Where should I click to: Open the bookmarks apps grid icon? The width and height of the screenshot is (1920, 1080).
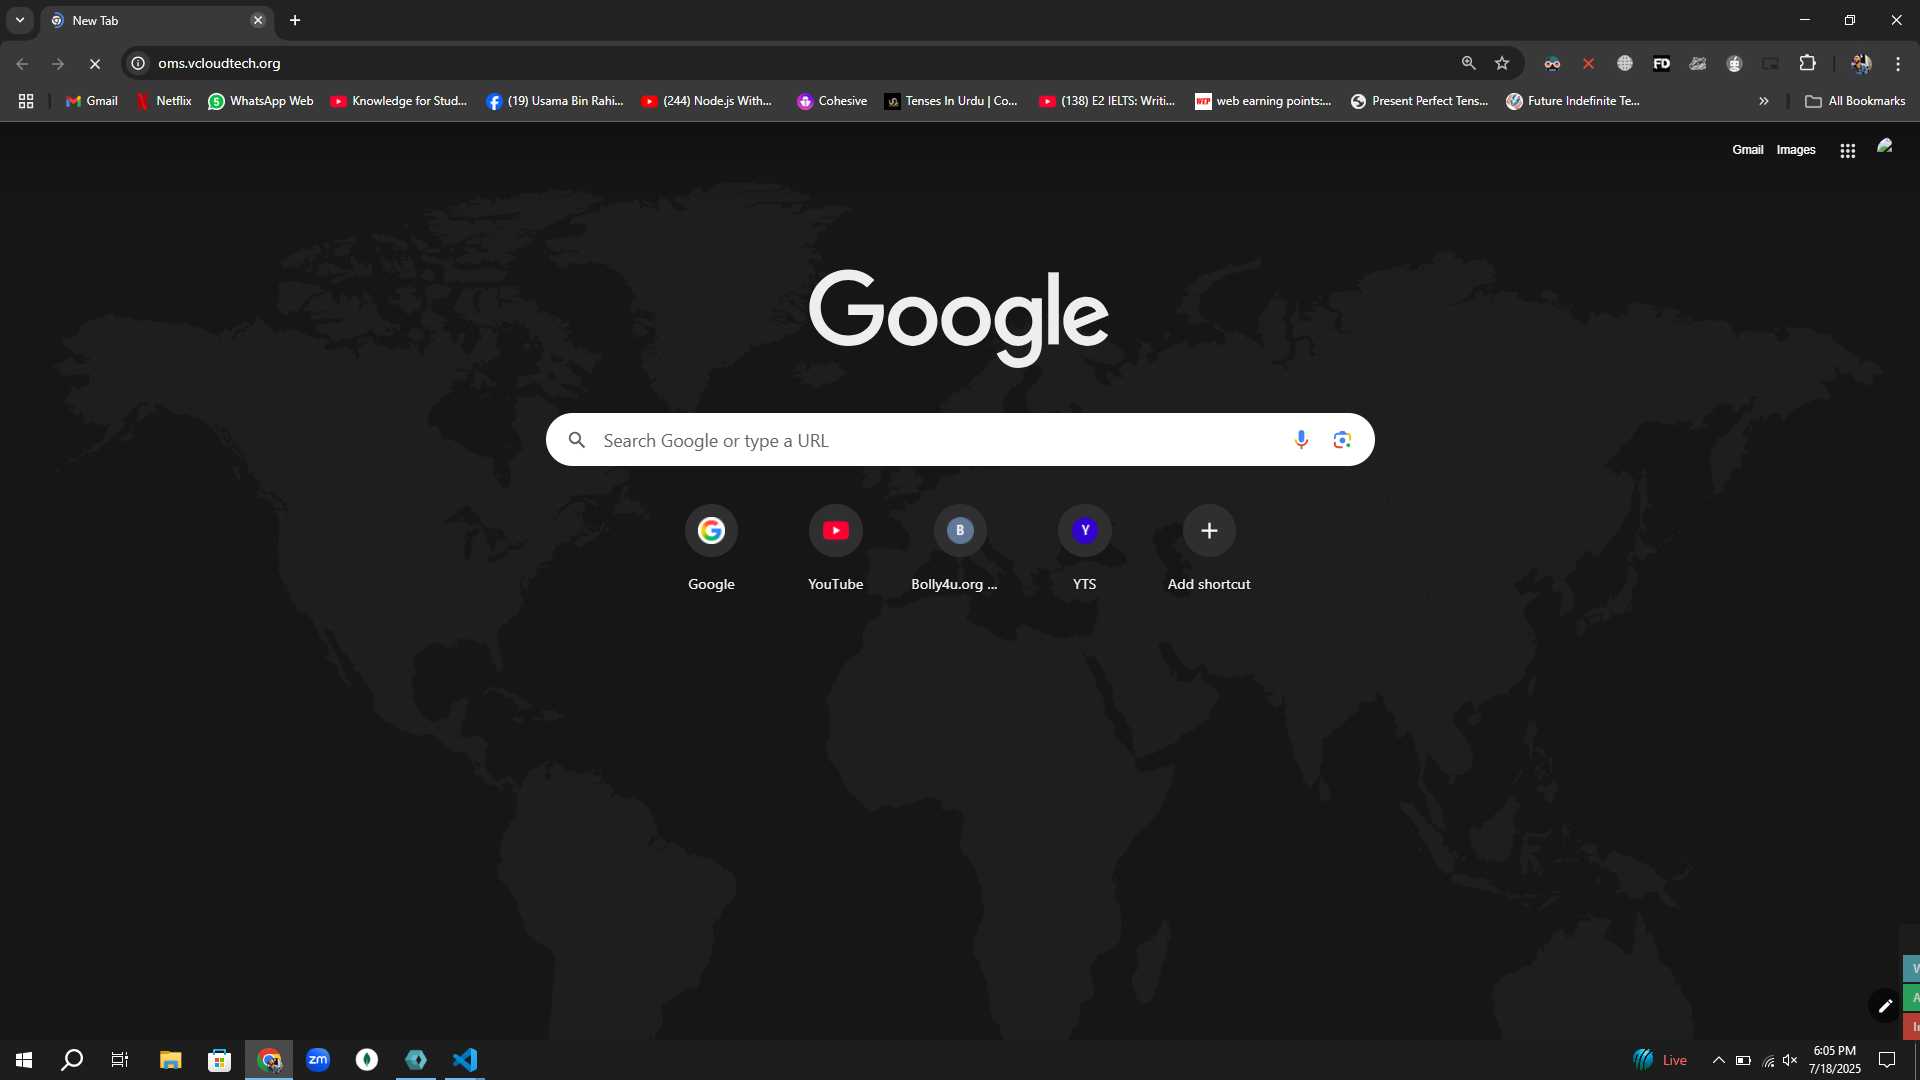[26, 101]
